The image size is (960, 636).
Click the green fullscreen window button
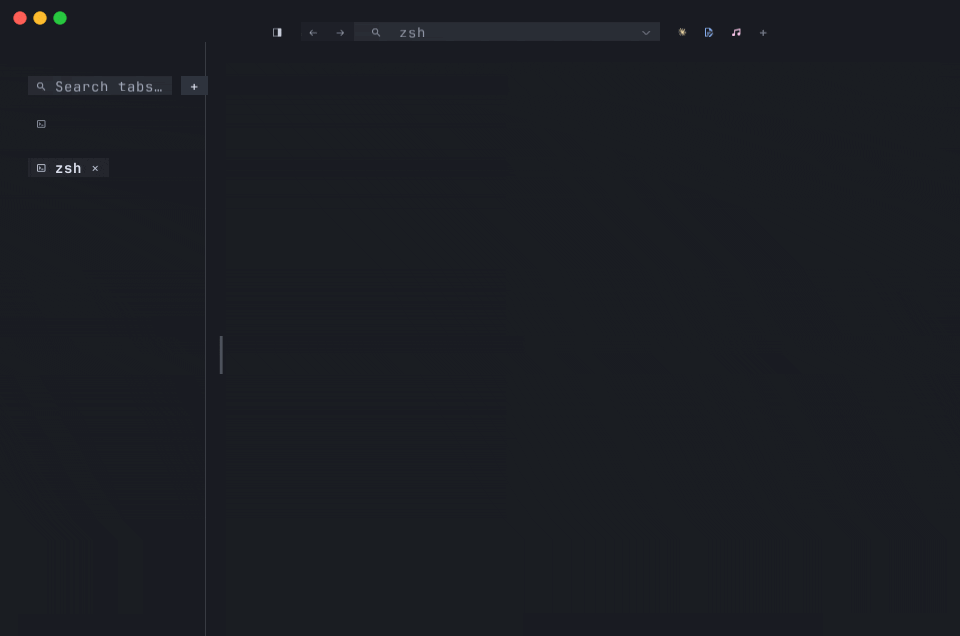(60, 18)
